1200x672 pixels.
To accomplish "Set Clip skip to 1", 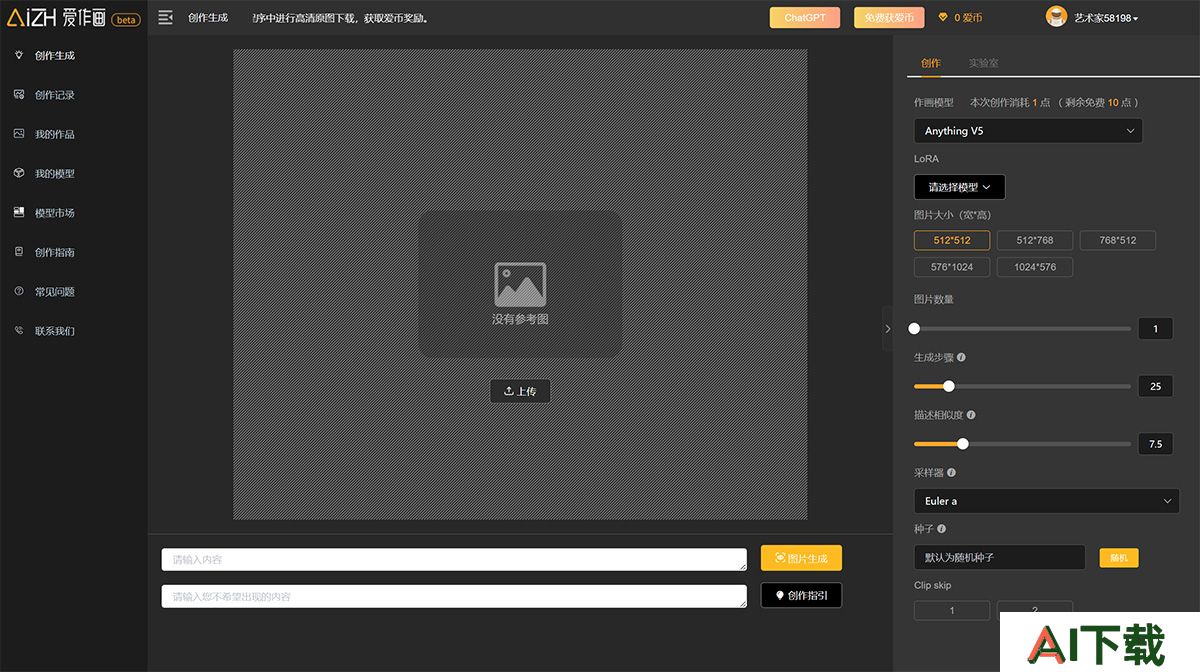I will pyautogui.click(x=952, y=610).
